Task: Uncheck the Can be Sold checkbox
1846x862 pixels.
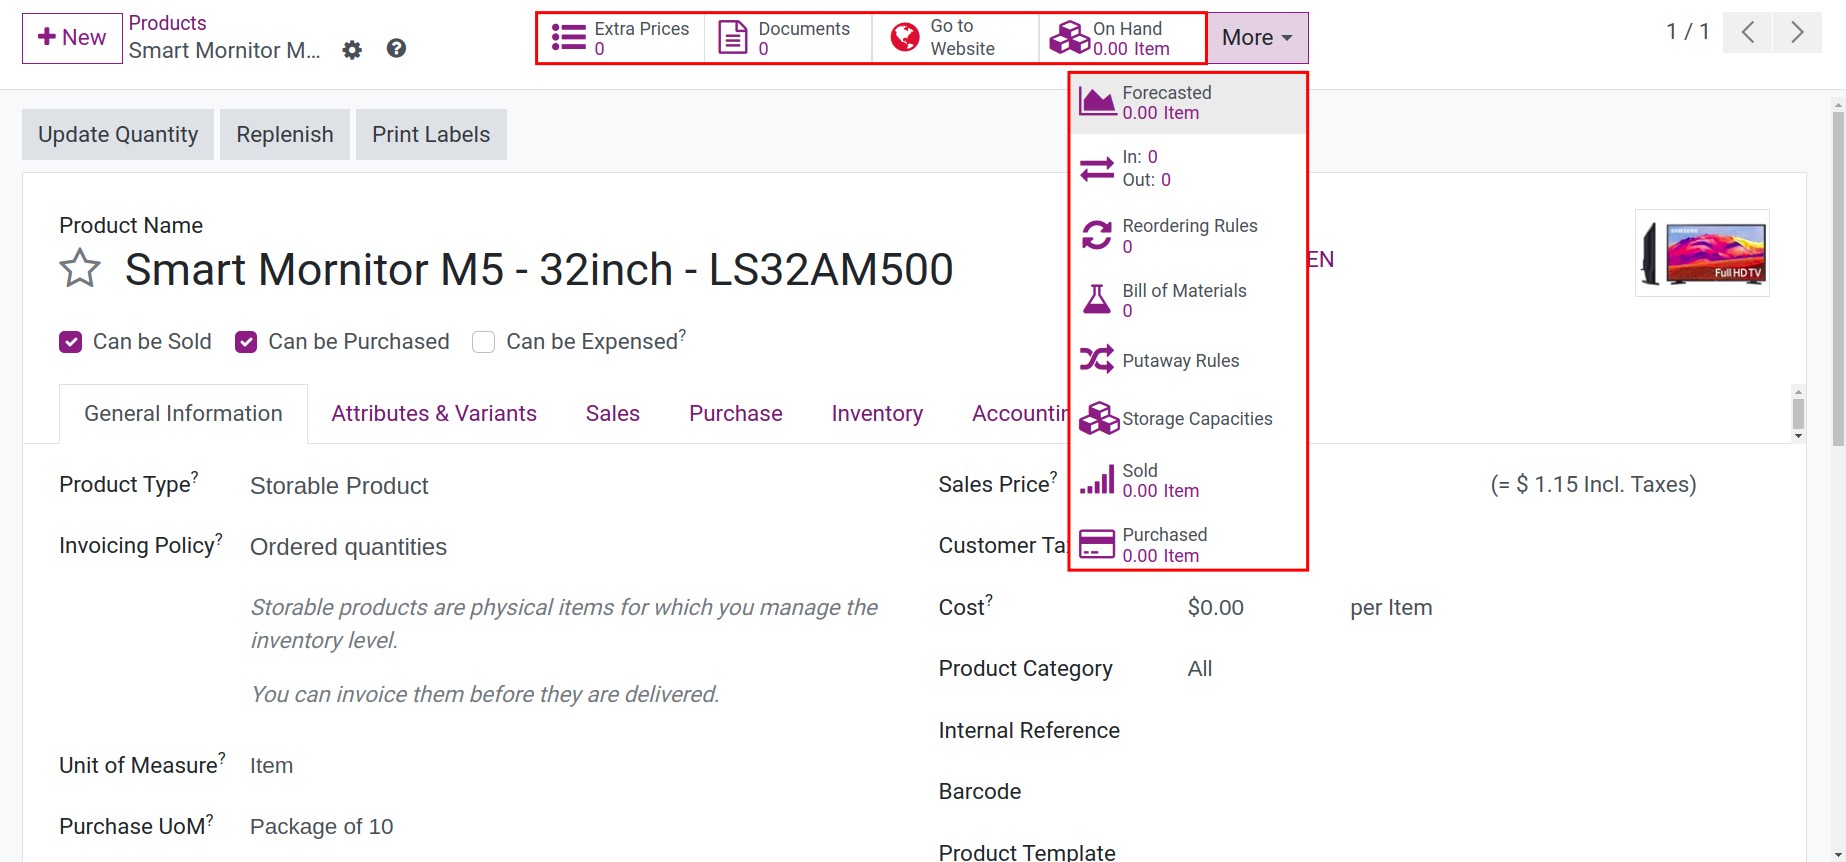Action: pos(70,342)
